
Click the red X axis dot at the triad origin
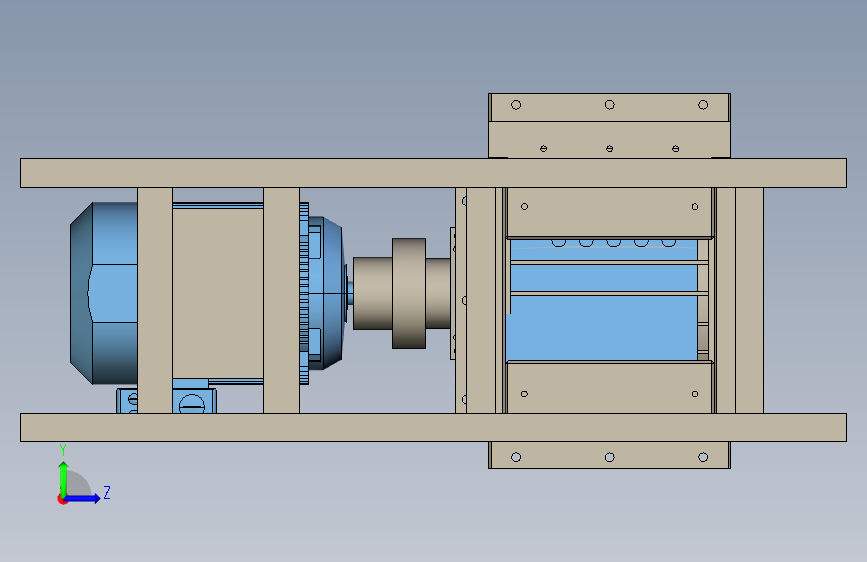pyautogui.click(x=62, y=499)
